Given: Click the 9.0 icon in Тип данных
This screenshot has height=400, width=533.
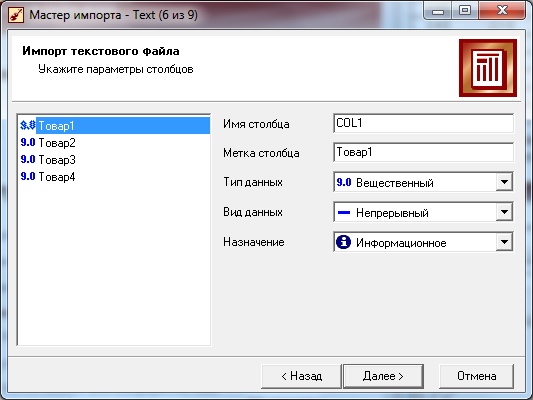Looking at the screenshot, I should tap(344, 182).
